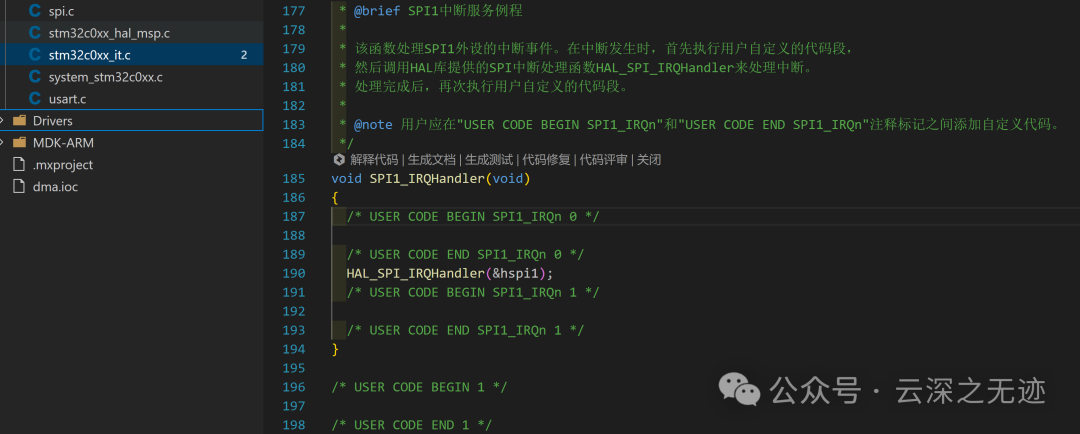Click the C file icon beside spi.c

tap(35, 11)
